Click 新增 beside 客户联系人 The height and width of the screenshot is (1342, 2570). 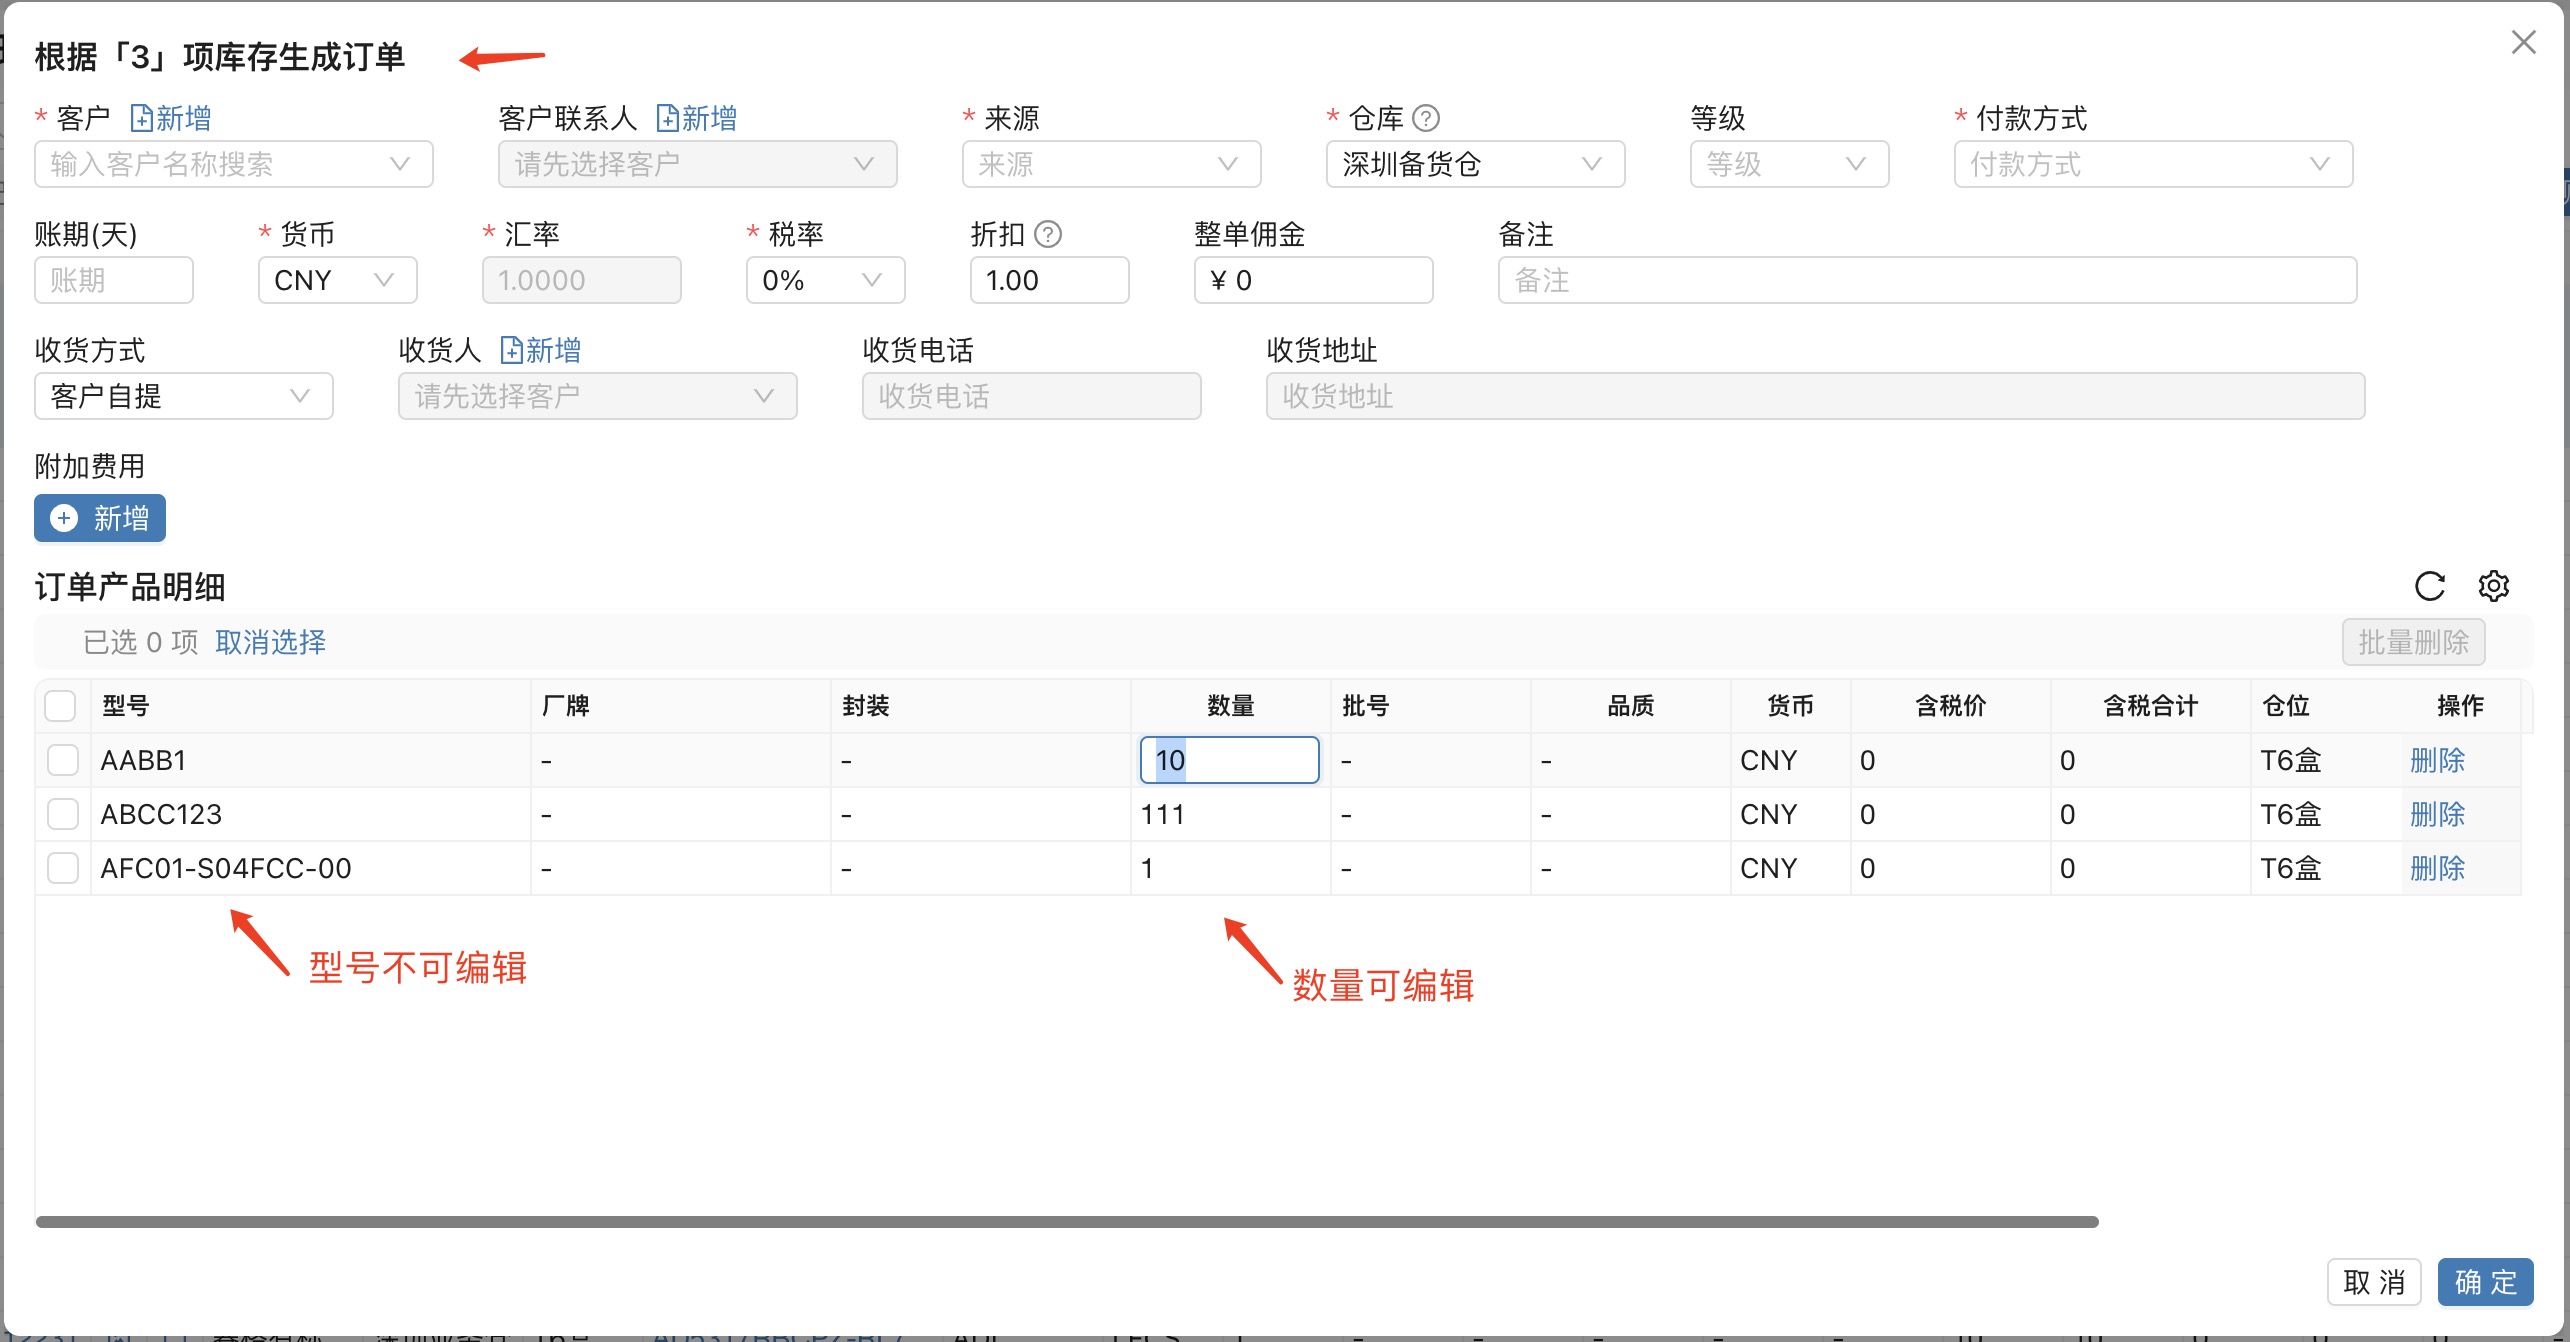pyautogui.click(x=697, y=117)
